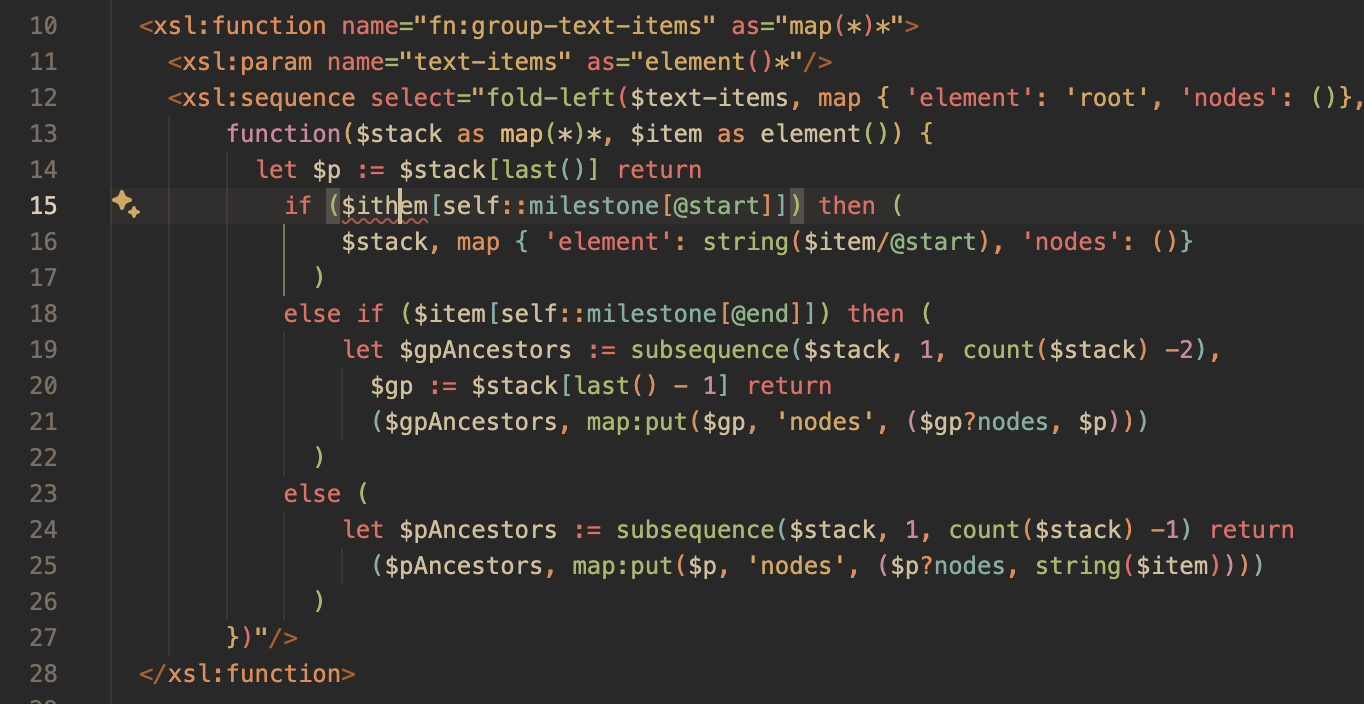Click string($item/@start) call
The width and height of the screenshot is (1364, 704).
click(847, 241)
